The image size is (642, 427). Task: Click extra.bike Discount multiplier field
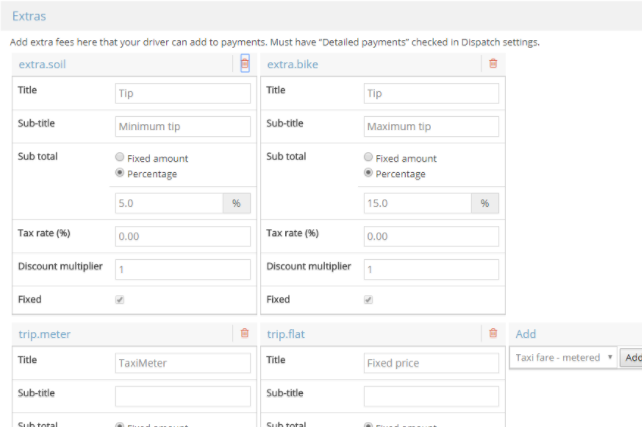point(431,269)
